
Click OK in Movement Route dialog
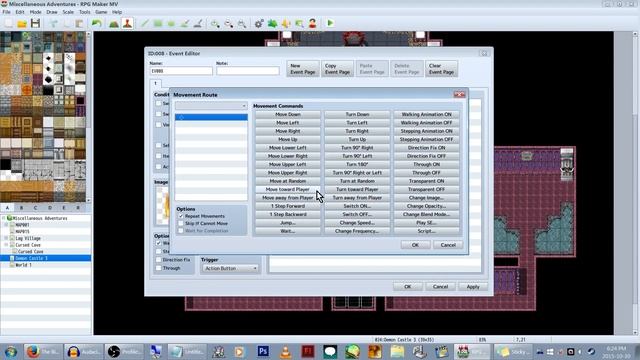tap(415, 245)
